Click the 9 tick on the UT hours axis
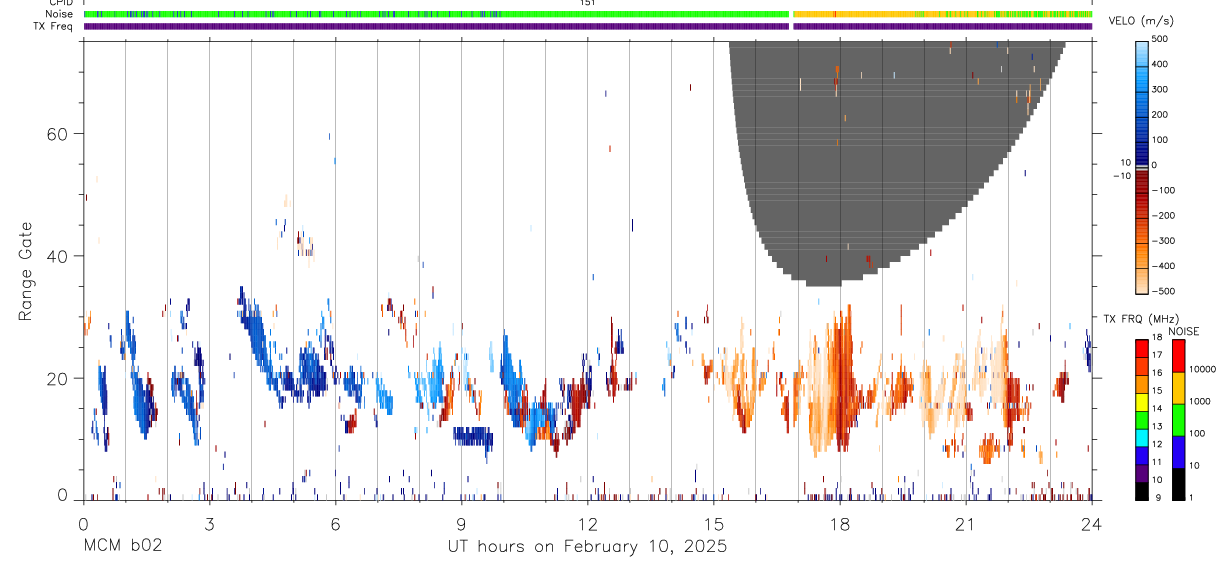Screen dimensions: 1228x567 461,524
